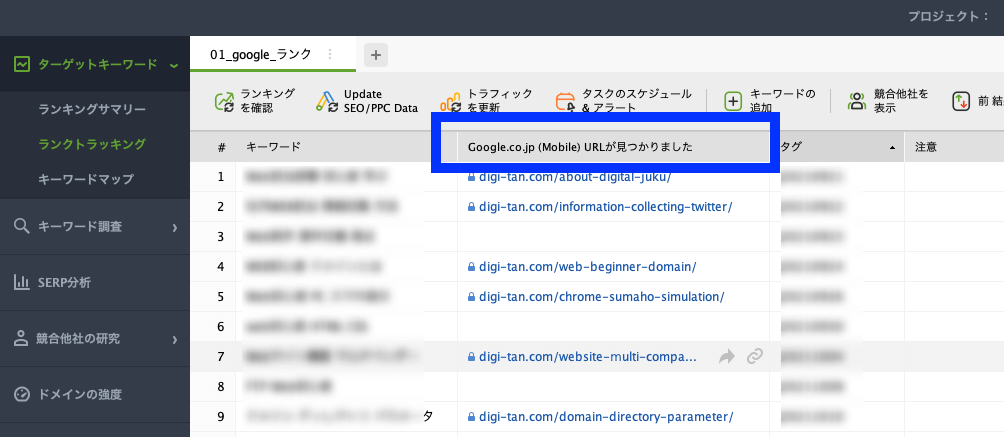This screenshot has height=437, width=1004.
Task: Sort by the タグ column arrow
Action: point(892,148)
